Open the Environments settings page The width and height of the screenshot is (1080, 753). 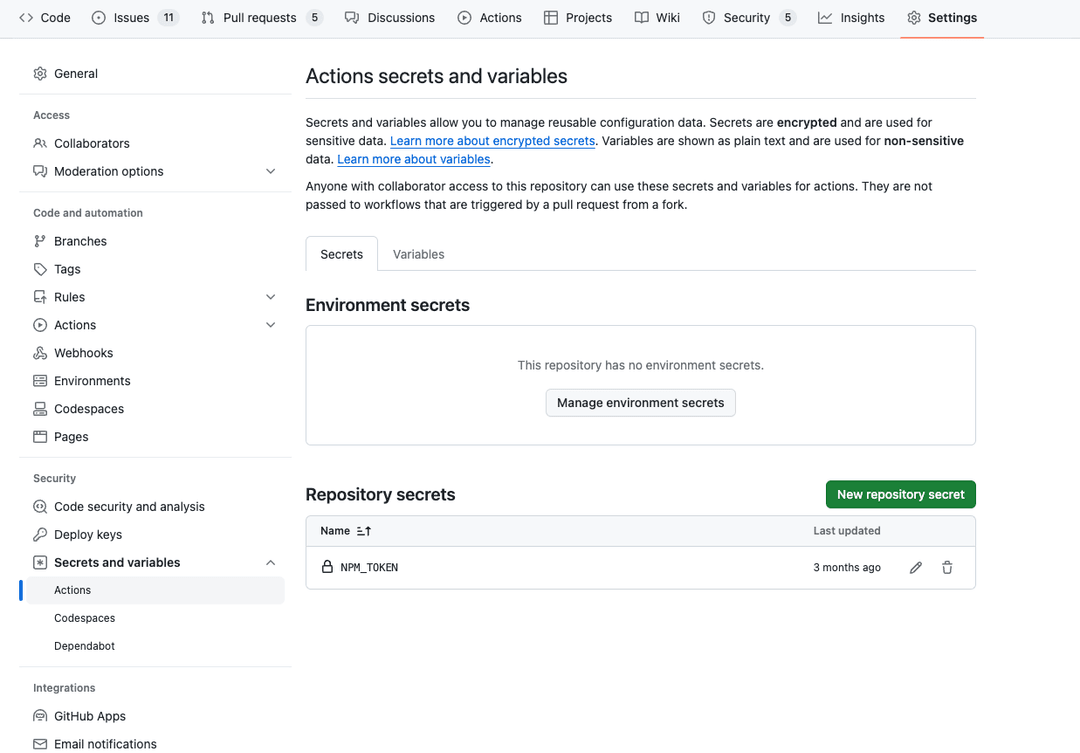[x=92, y=380]
